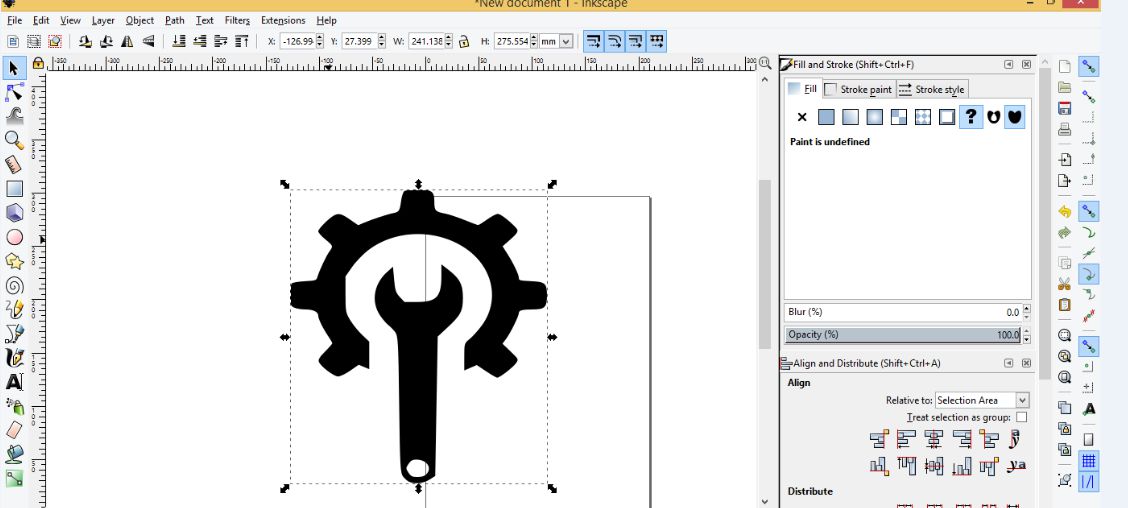Click Opacity percent spinner arrows

(1027, 335)
